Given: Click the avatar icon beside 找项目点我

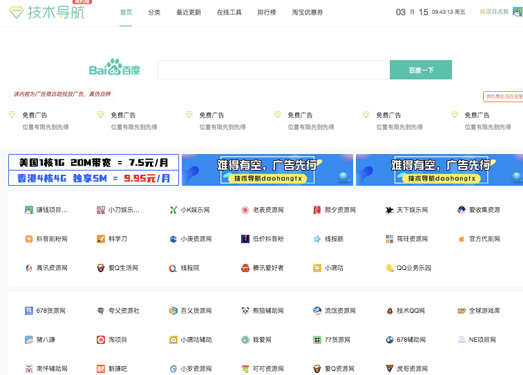Looking at the screenshot, I should pos(518,12).
